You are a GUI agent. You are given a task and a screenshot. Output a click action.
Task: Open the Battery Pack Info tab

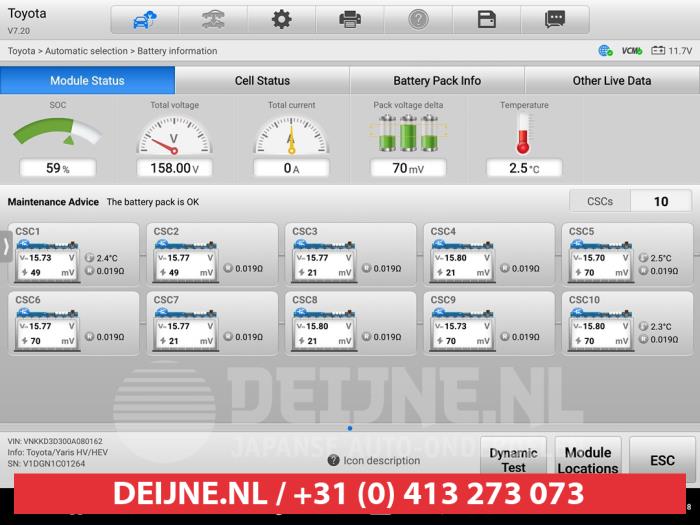437,81
